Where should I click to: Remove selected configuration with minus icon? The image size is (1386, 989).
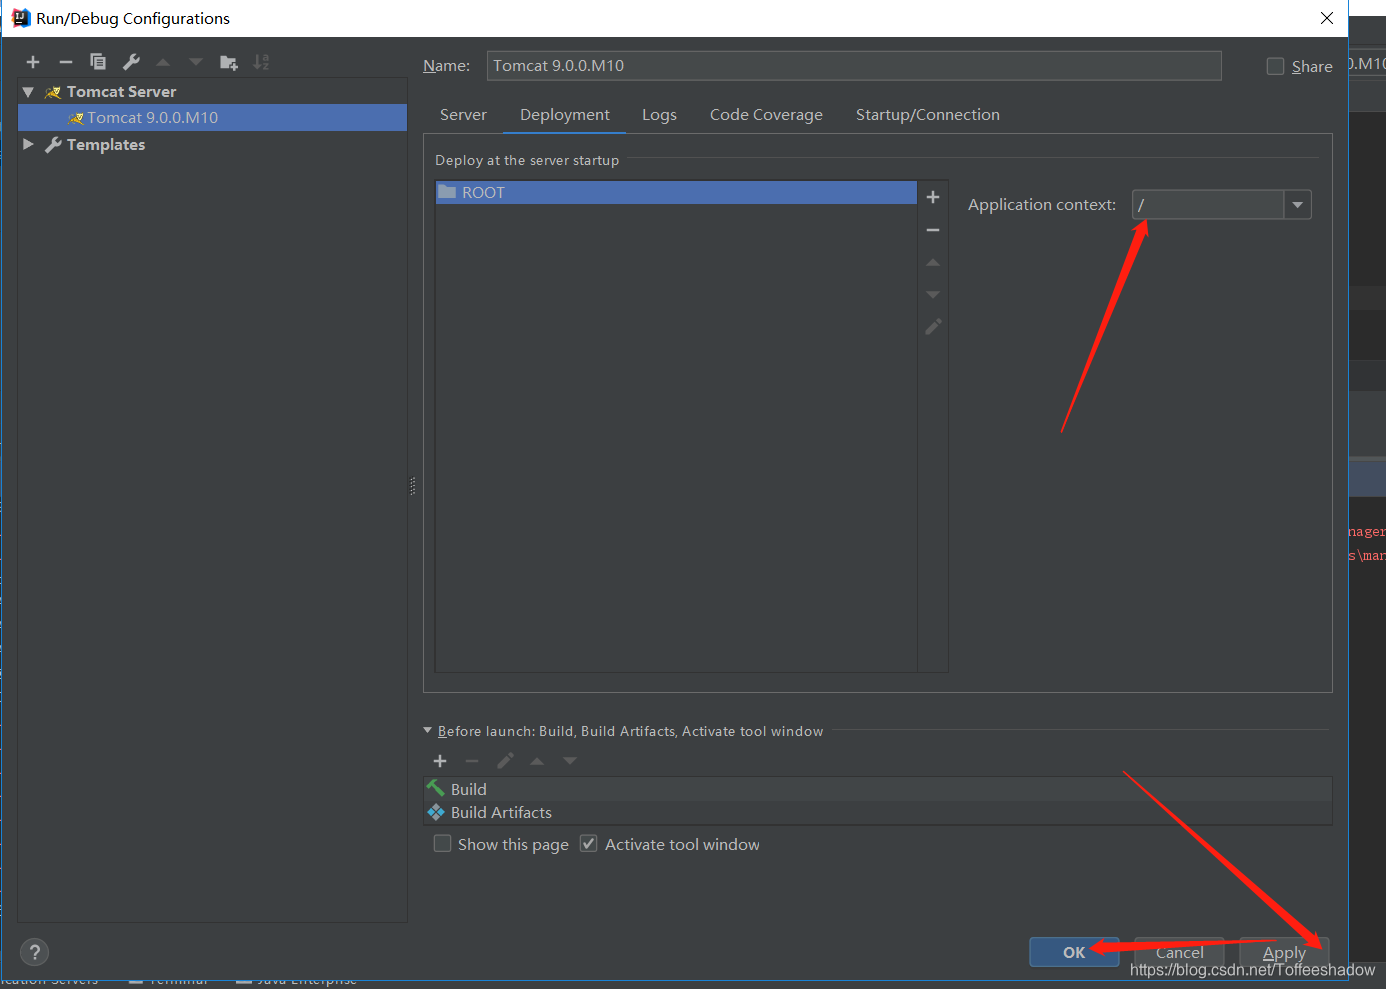[66, 62]
